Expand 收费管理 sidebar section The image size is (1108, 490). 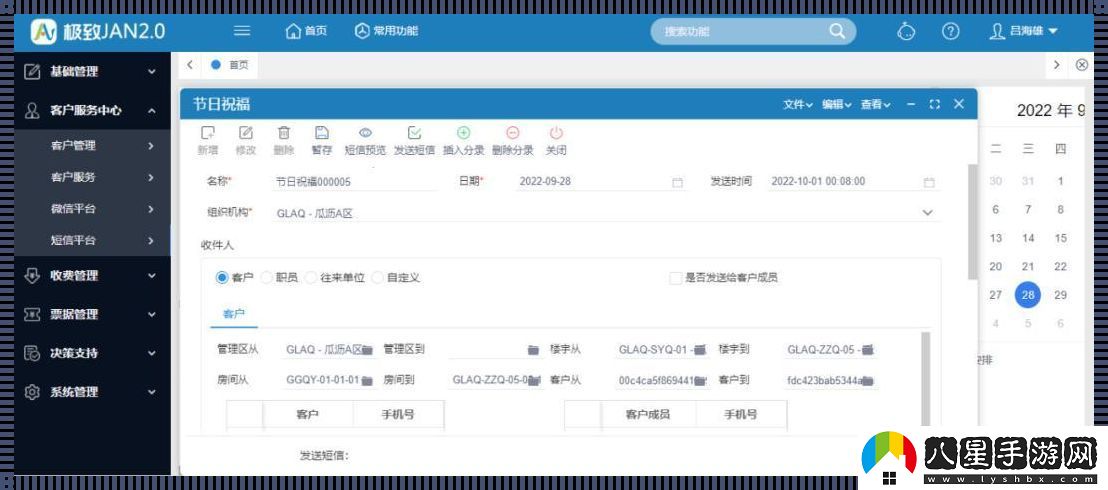click(x=92, y=276)
